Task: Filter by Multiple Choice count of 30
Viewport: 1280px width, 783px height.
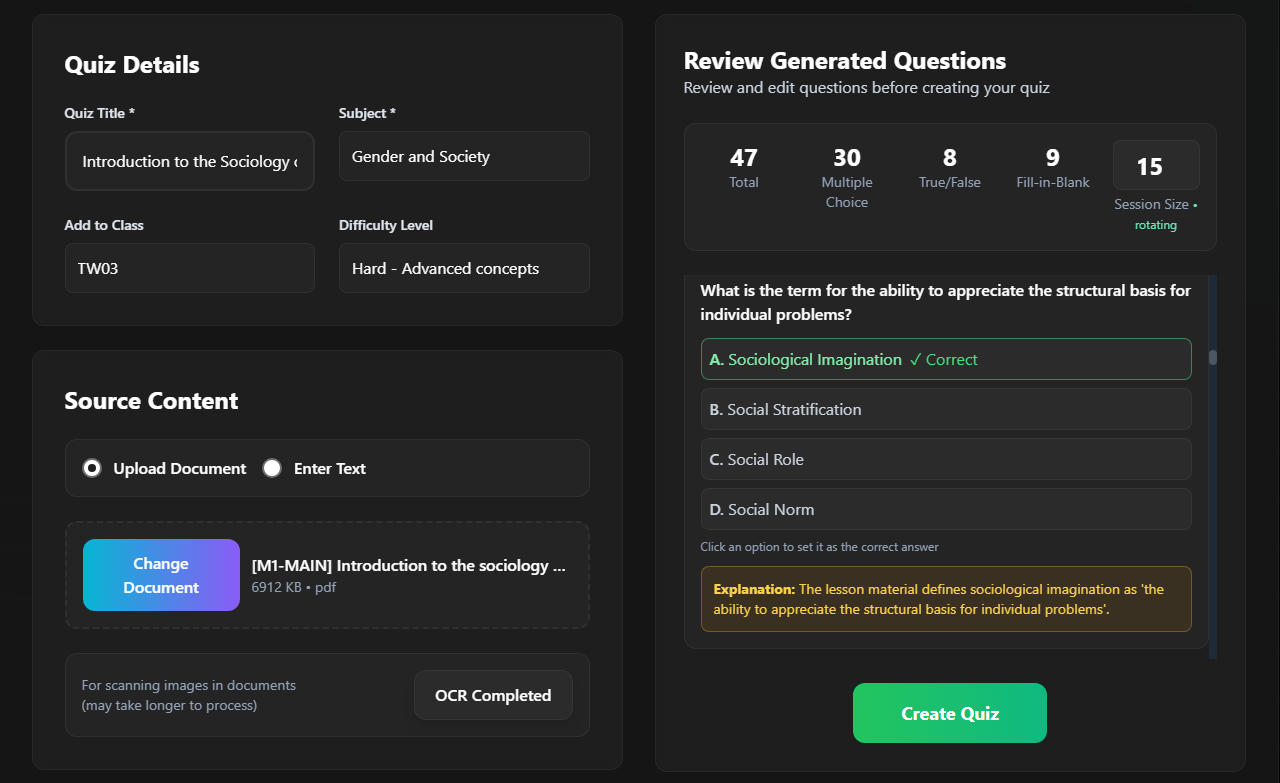Action: [847, 168]
